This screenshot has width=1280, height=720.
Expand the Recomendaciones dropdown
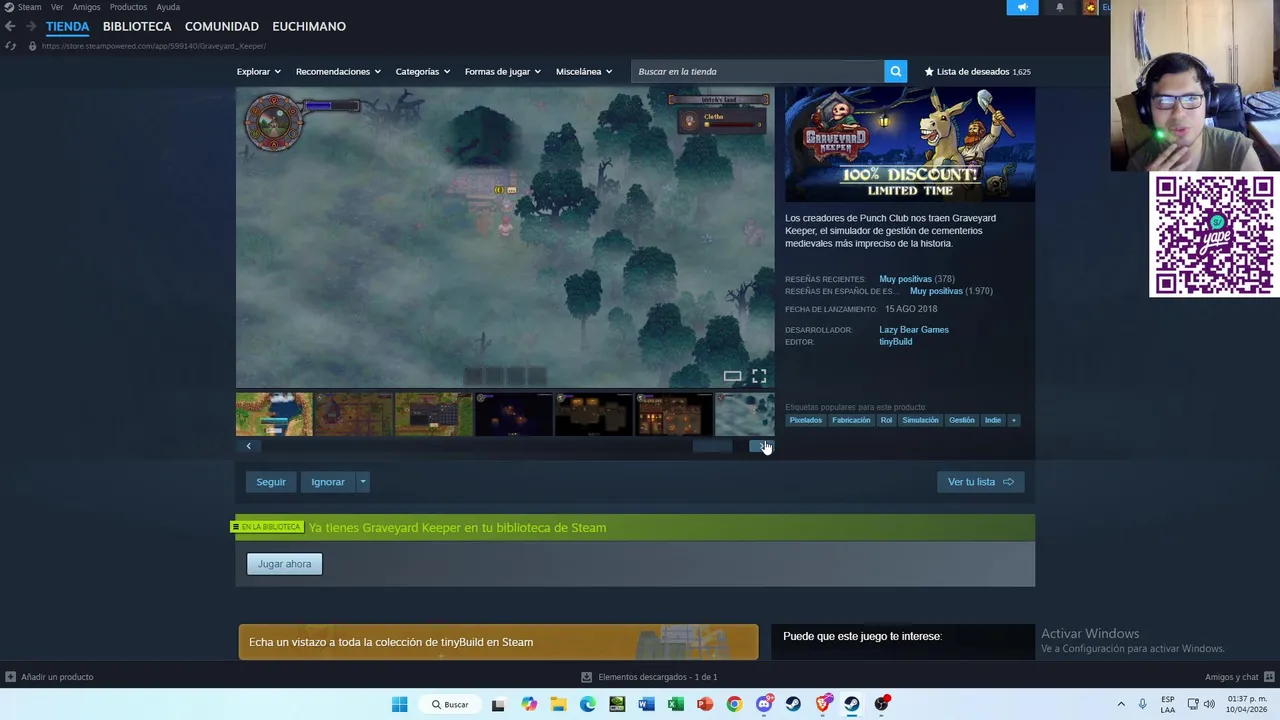[x=338, y=71]
